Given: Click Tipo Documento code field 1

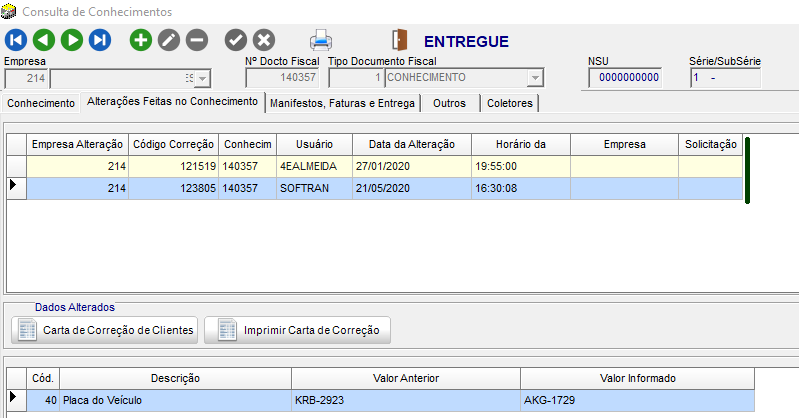Looking at the screenshot, I should [357, 78].
